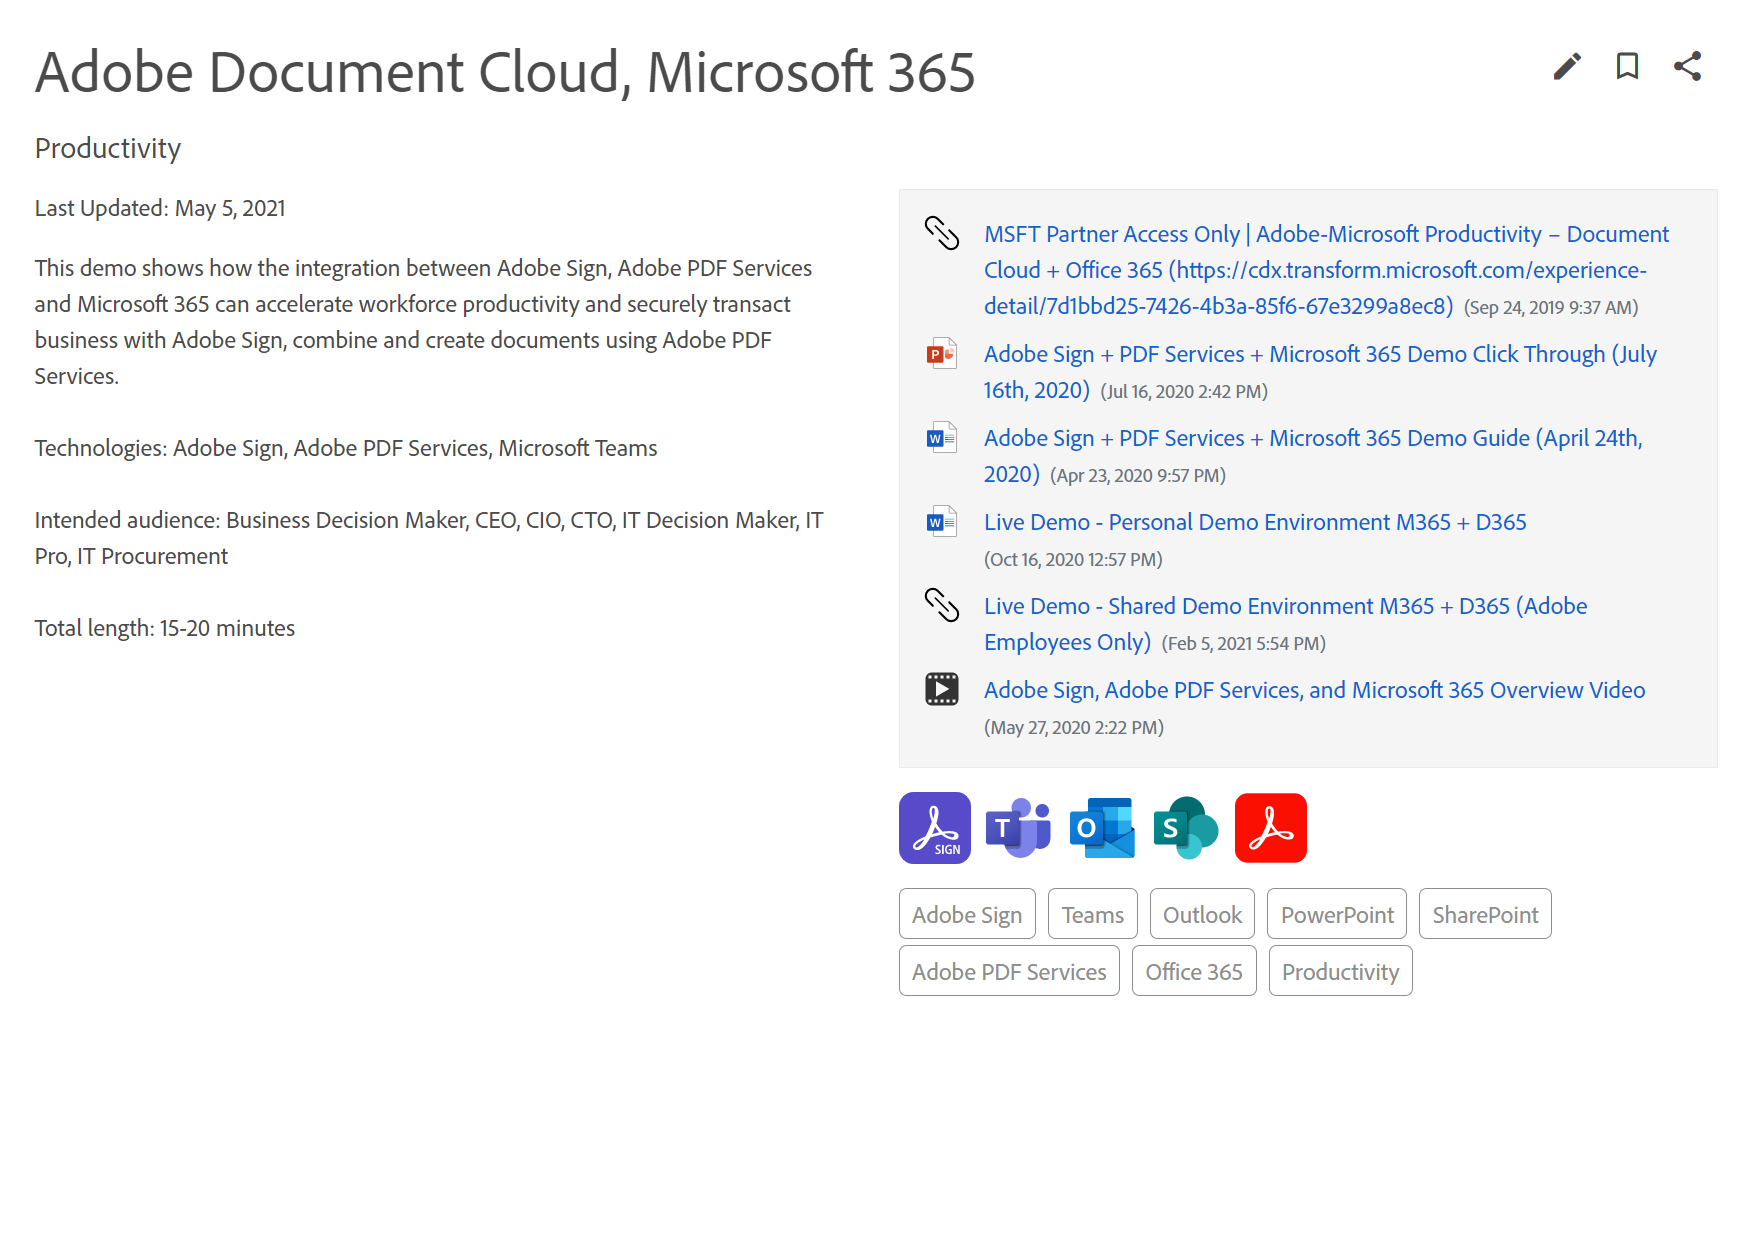Click link icon beside Shared Demo Environment

[x=941, y=605]
